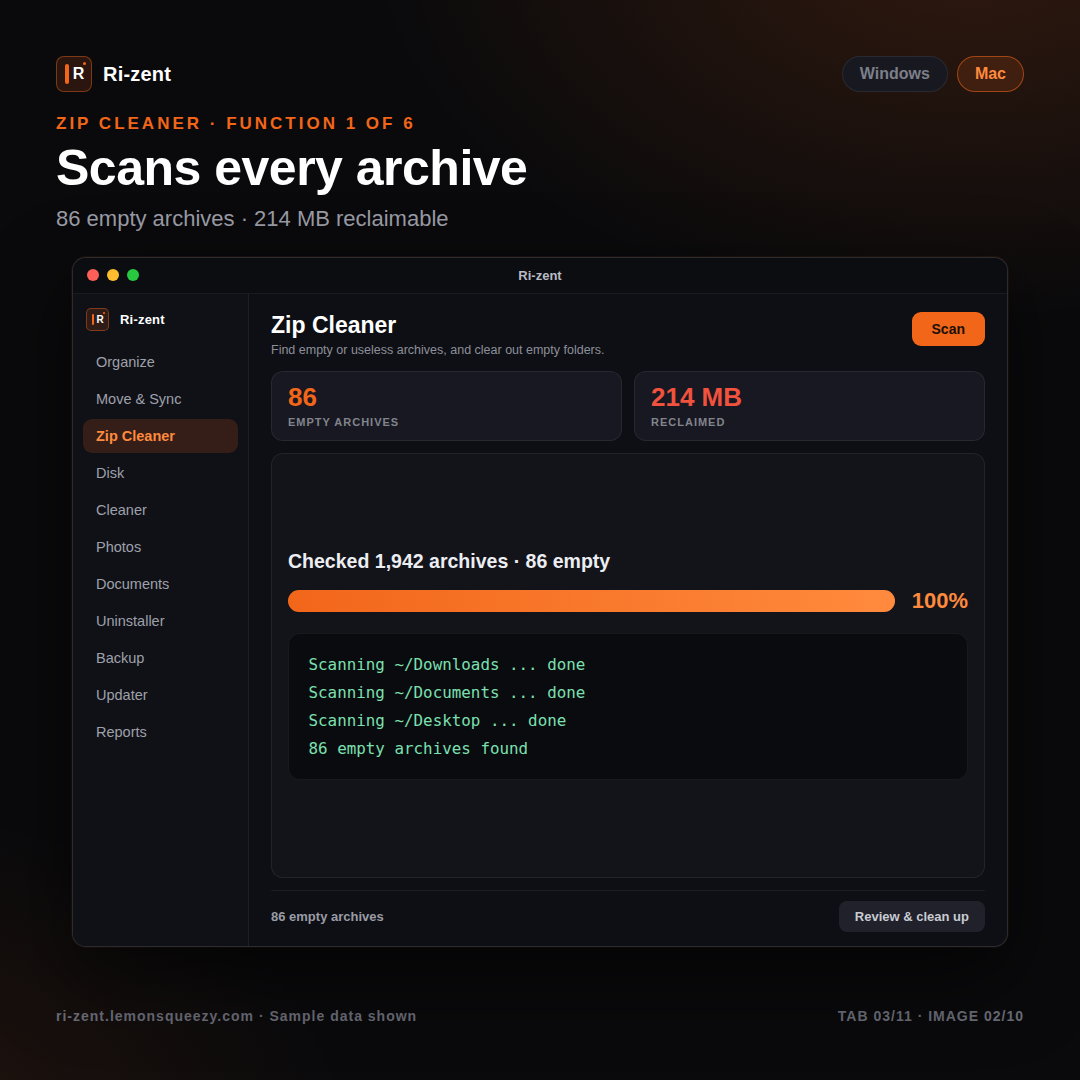Click log line 'Scanning ~/Downloads ... done'
This screenshot has height=1080, width=1080.
pyautogui.click(x=446, y=665)
